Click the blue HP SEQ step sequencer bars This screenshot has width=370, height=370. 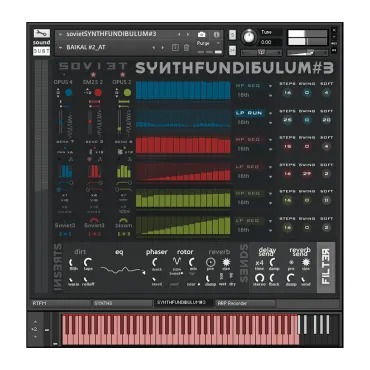pos(183,90)
